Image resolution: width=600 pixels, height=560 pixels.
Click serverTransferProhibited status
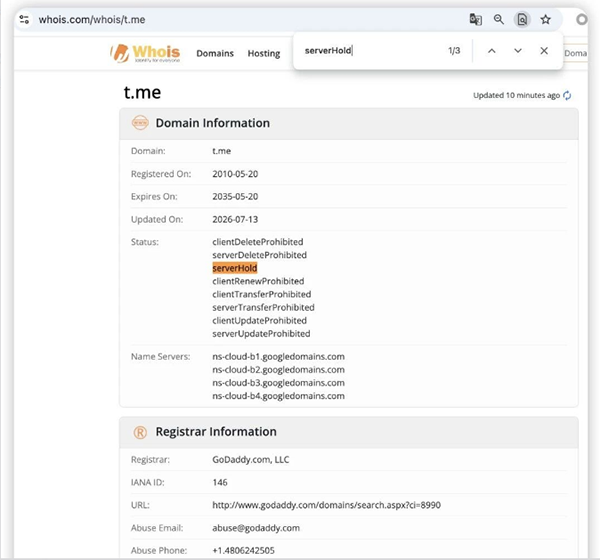(x=263, y=307)
